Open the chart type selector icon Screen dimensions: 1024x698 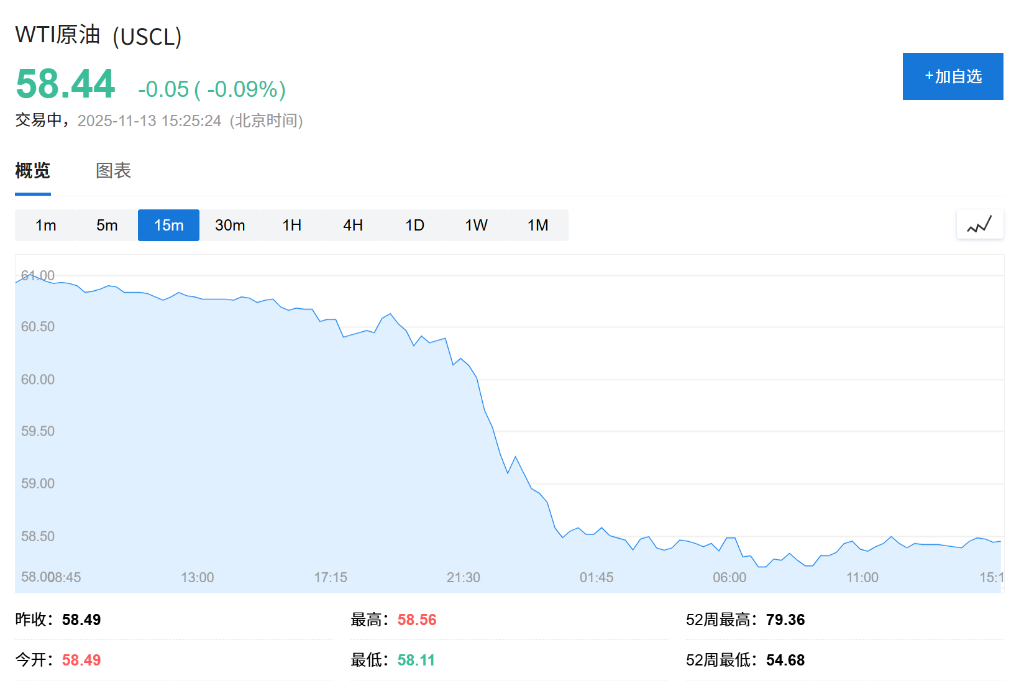pyautogui.click(x=979, y=224)
